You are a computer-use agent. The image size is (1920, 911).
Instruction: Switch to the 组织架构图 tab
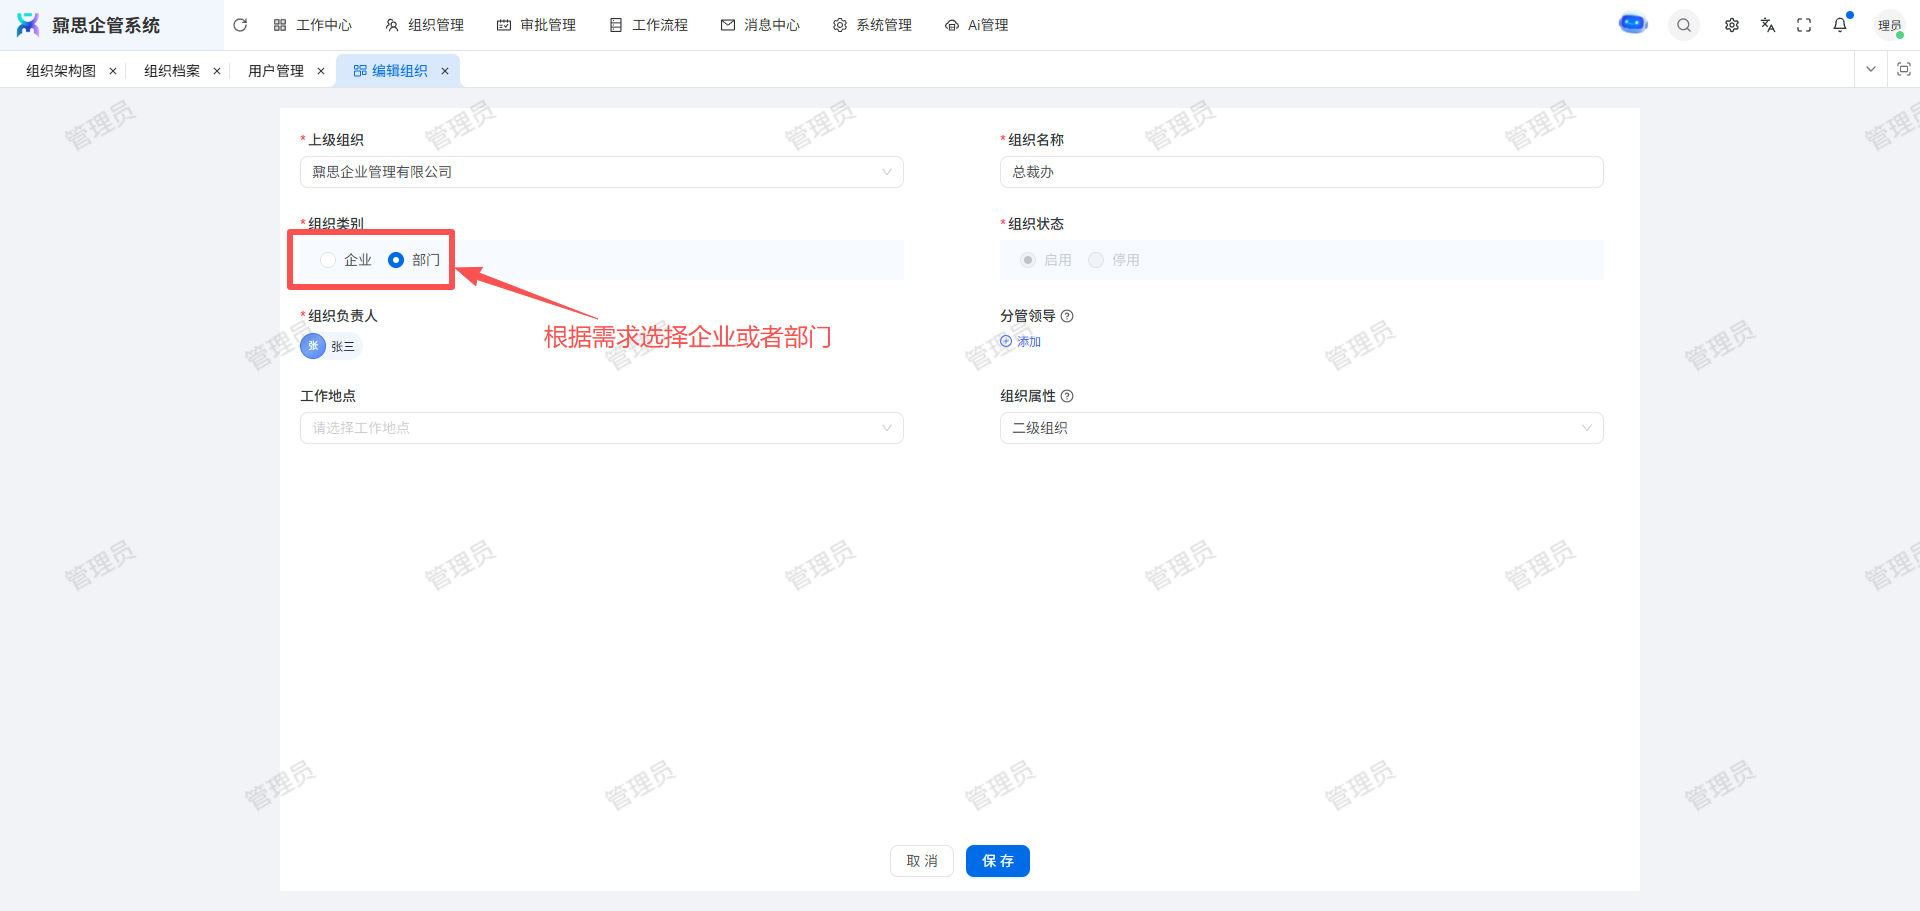pyautogui.click(x=61, y=71)
